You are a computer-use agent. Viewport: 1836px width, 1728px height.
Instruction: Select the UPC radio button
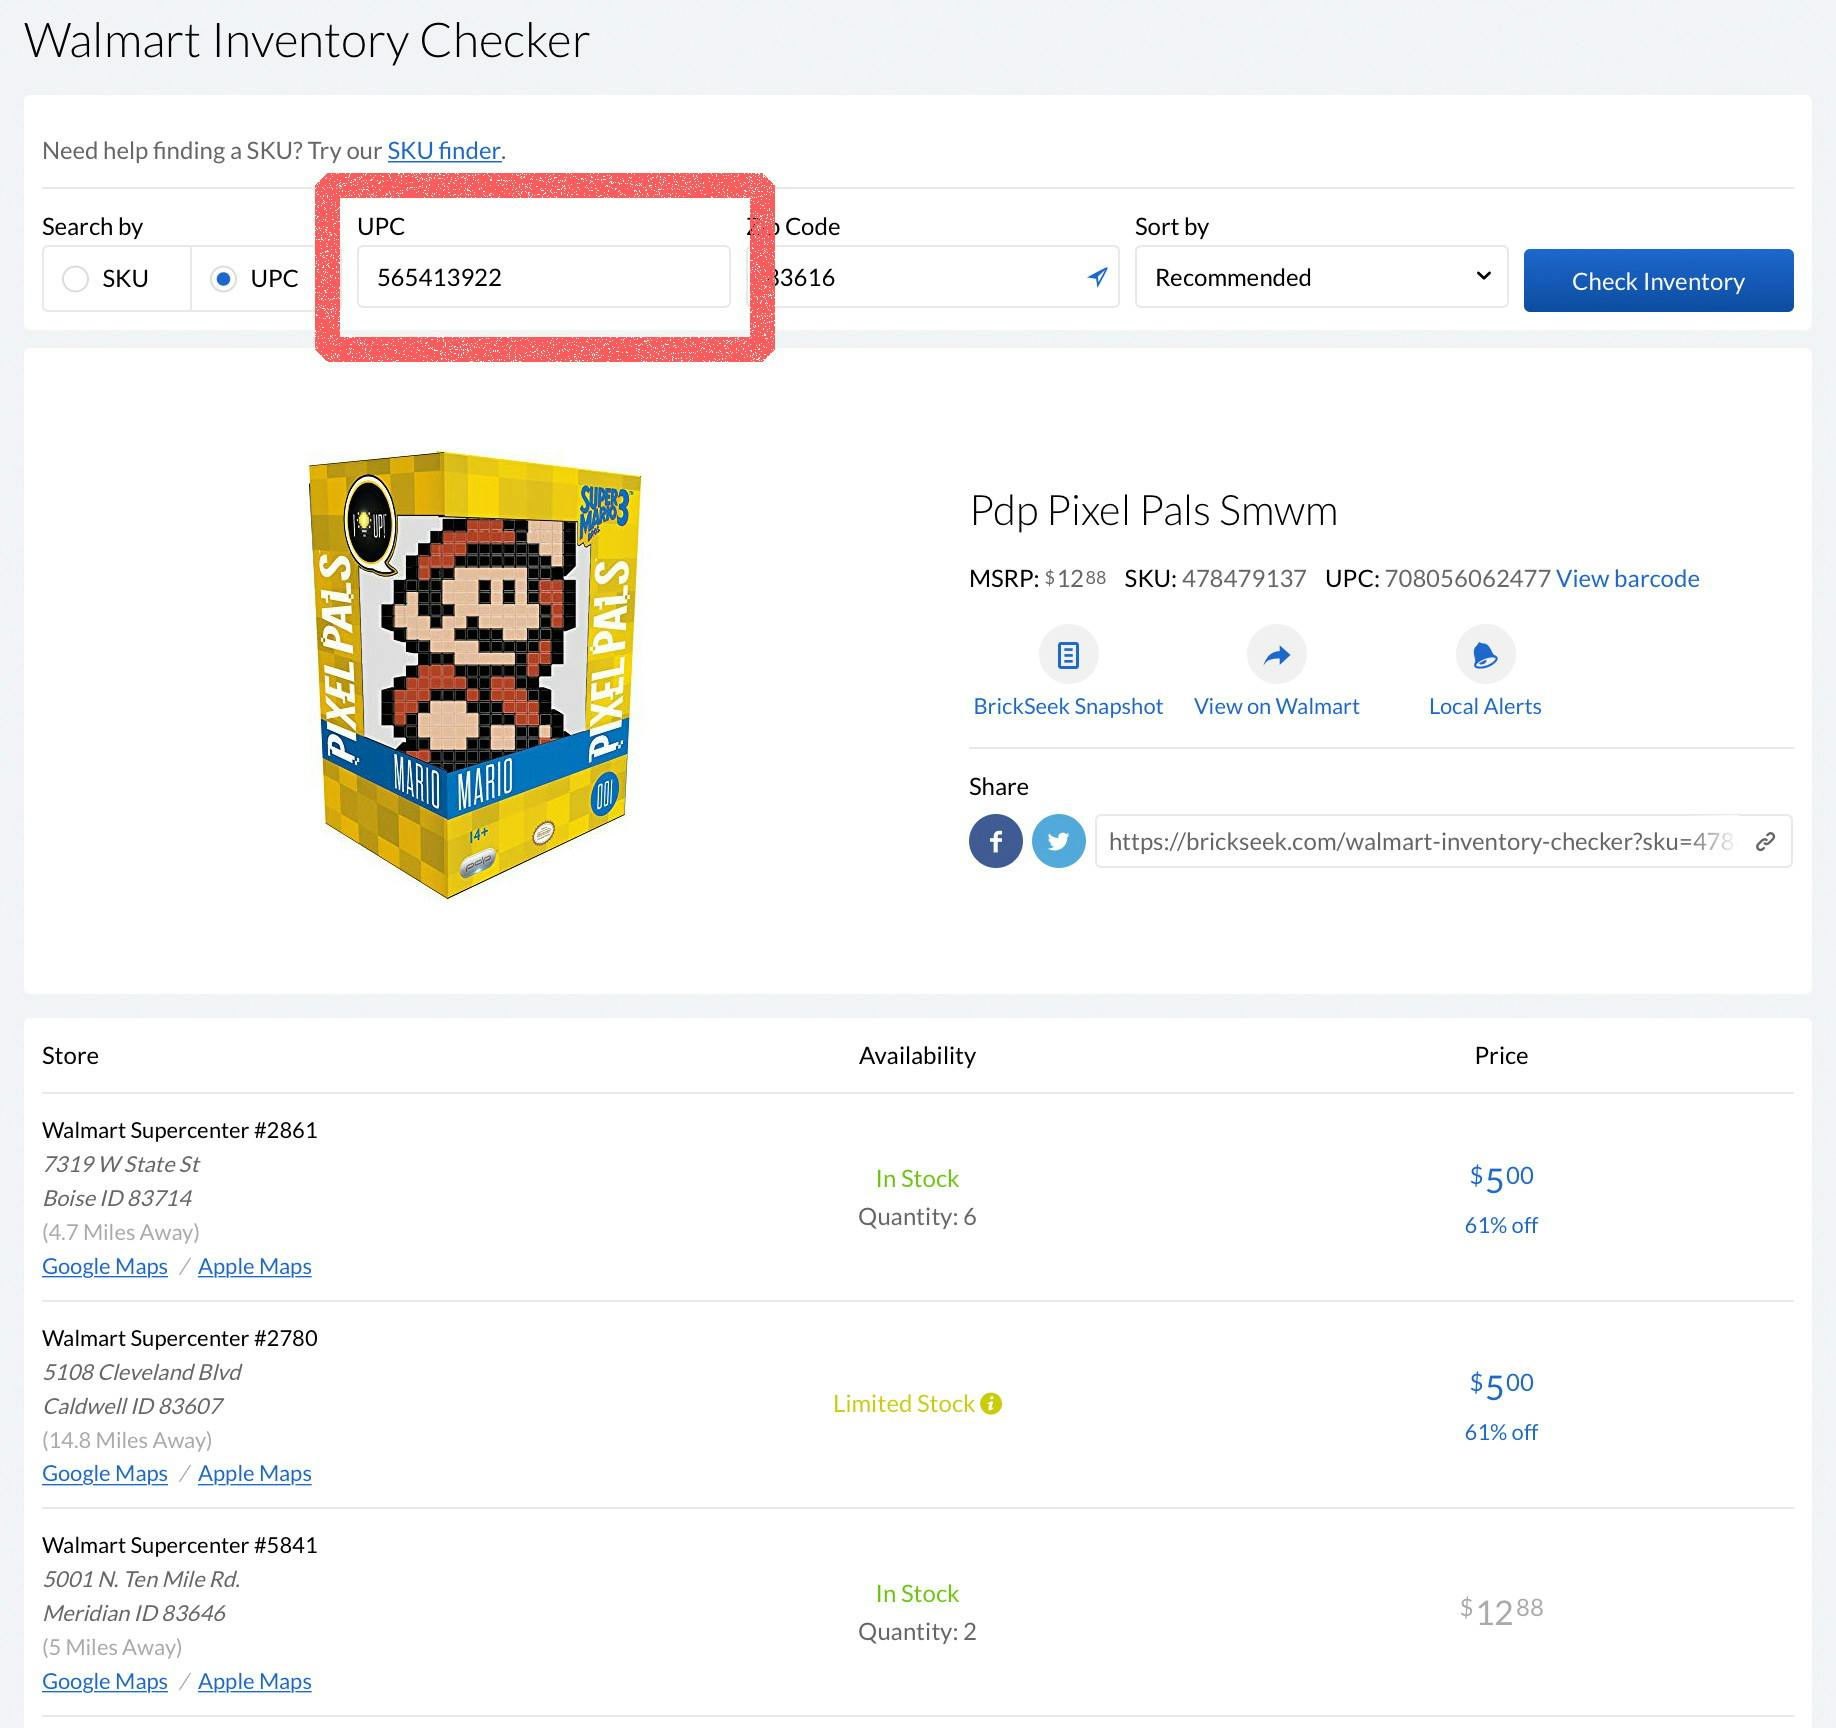click(x=224, y=279)
